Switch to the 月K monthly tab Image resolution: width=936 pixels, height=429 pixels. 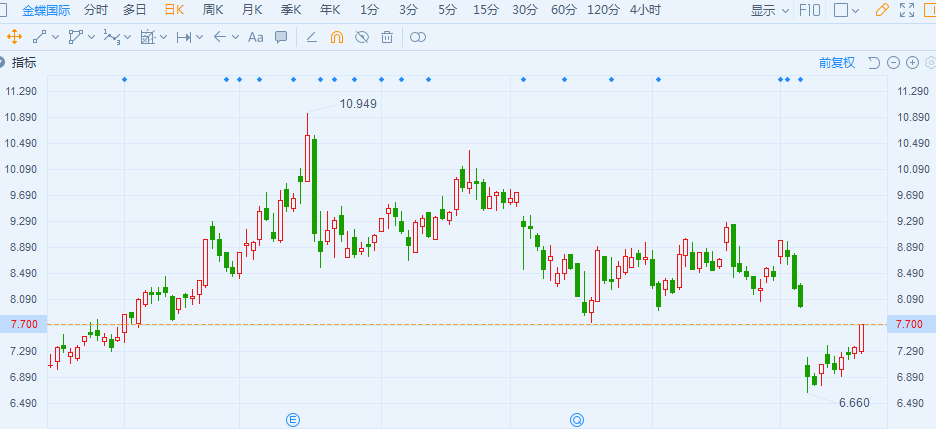tap(251, 10)
